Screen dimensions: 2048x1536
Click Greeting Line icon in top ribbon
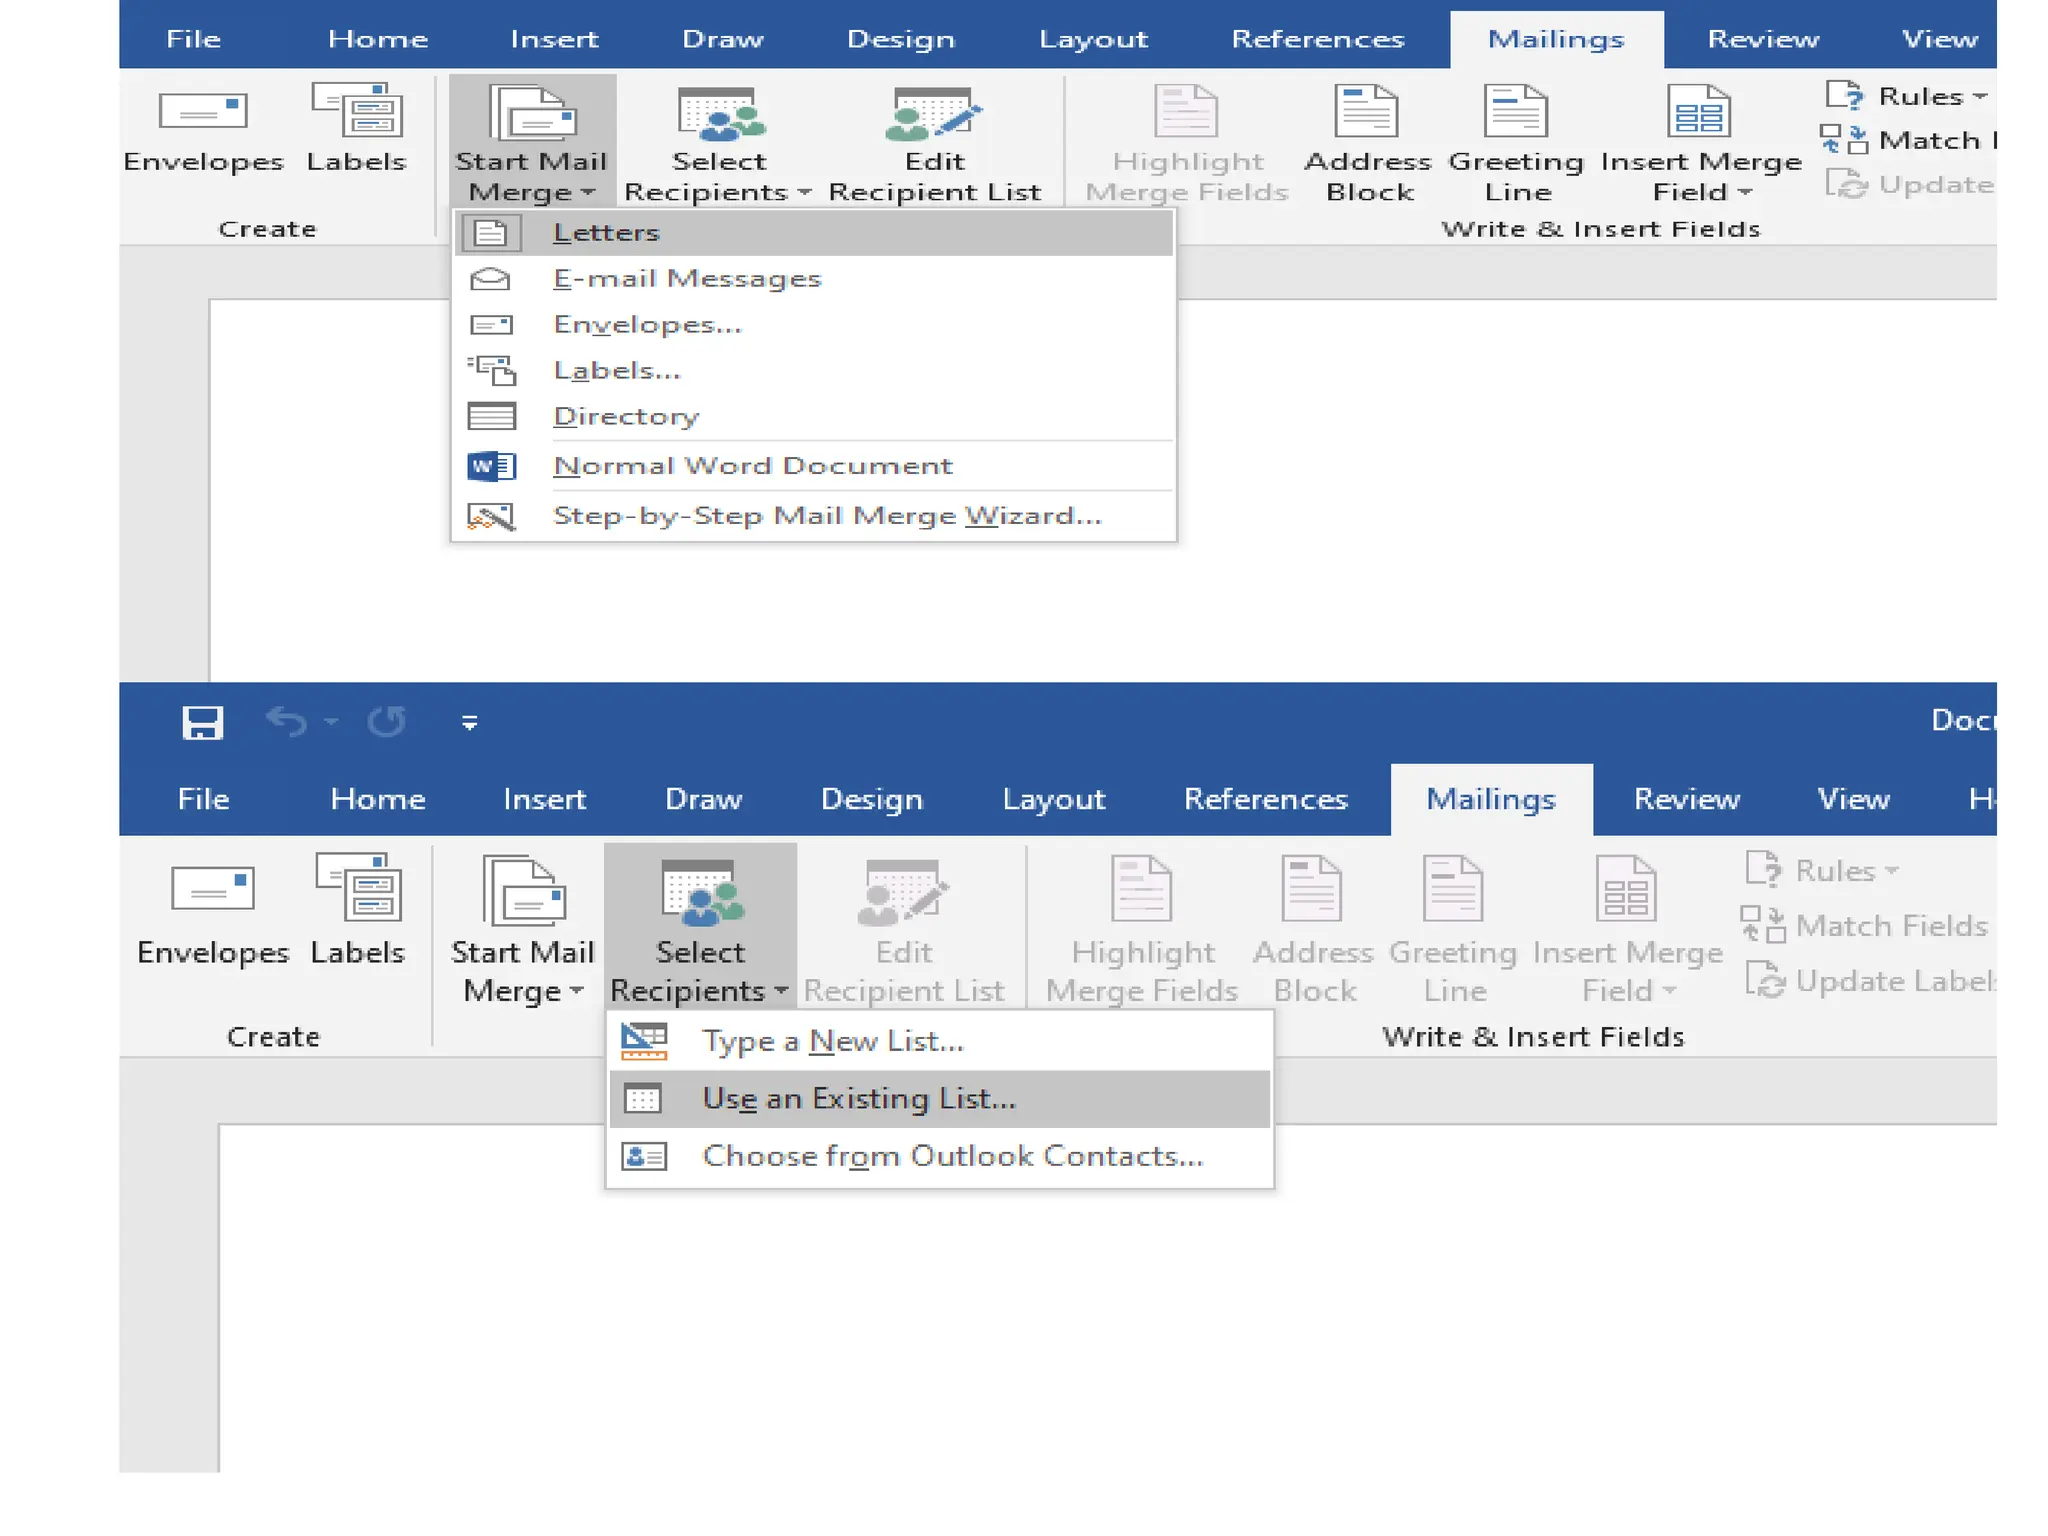[x=1515, y=112]
